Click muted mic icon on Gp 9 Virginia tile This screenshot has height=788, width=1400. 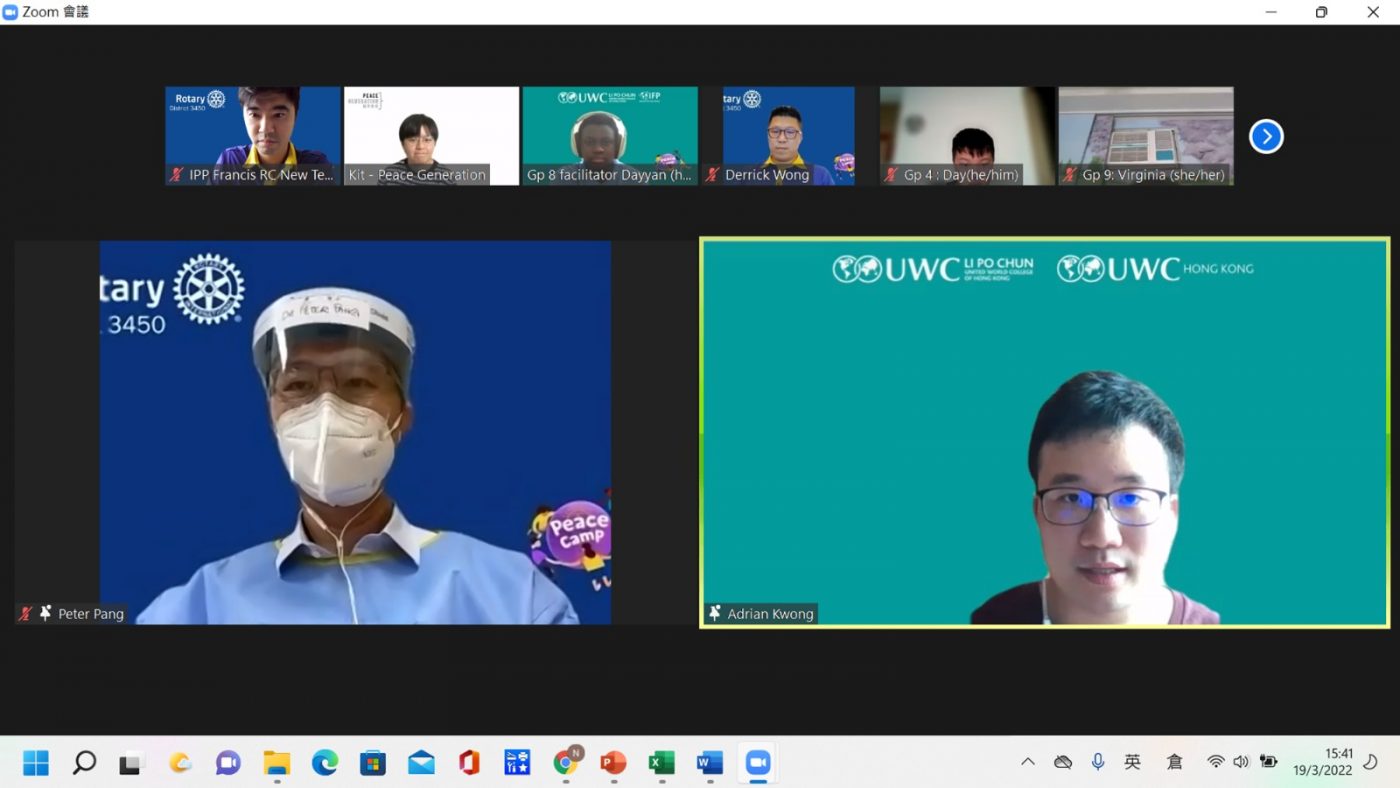[x=1070, y=174]
